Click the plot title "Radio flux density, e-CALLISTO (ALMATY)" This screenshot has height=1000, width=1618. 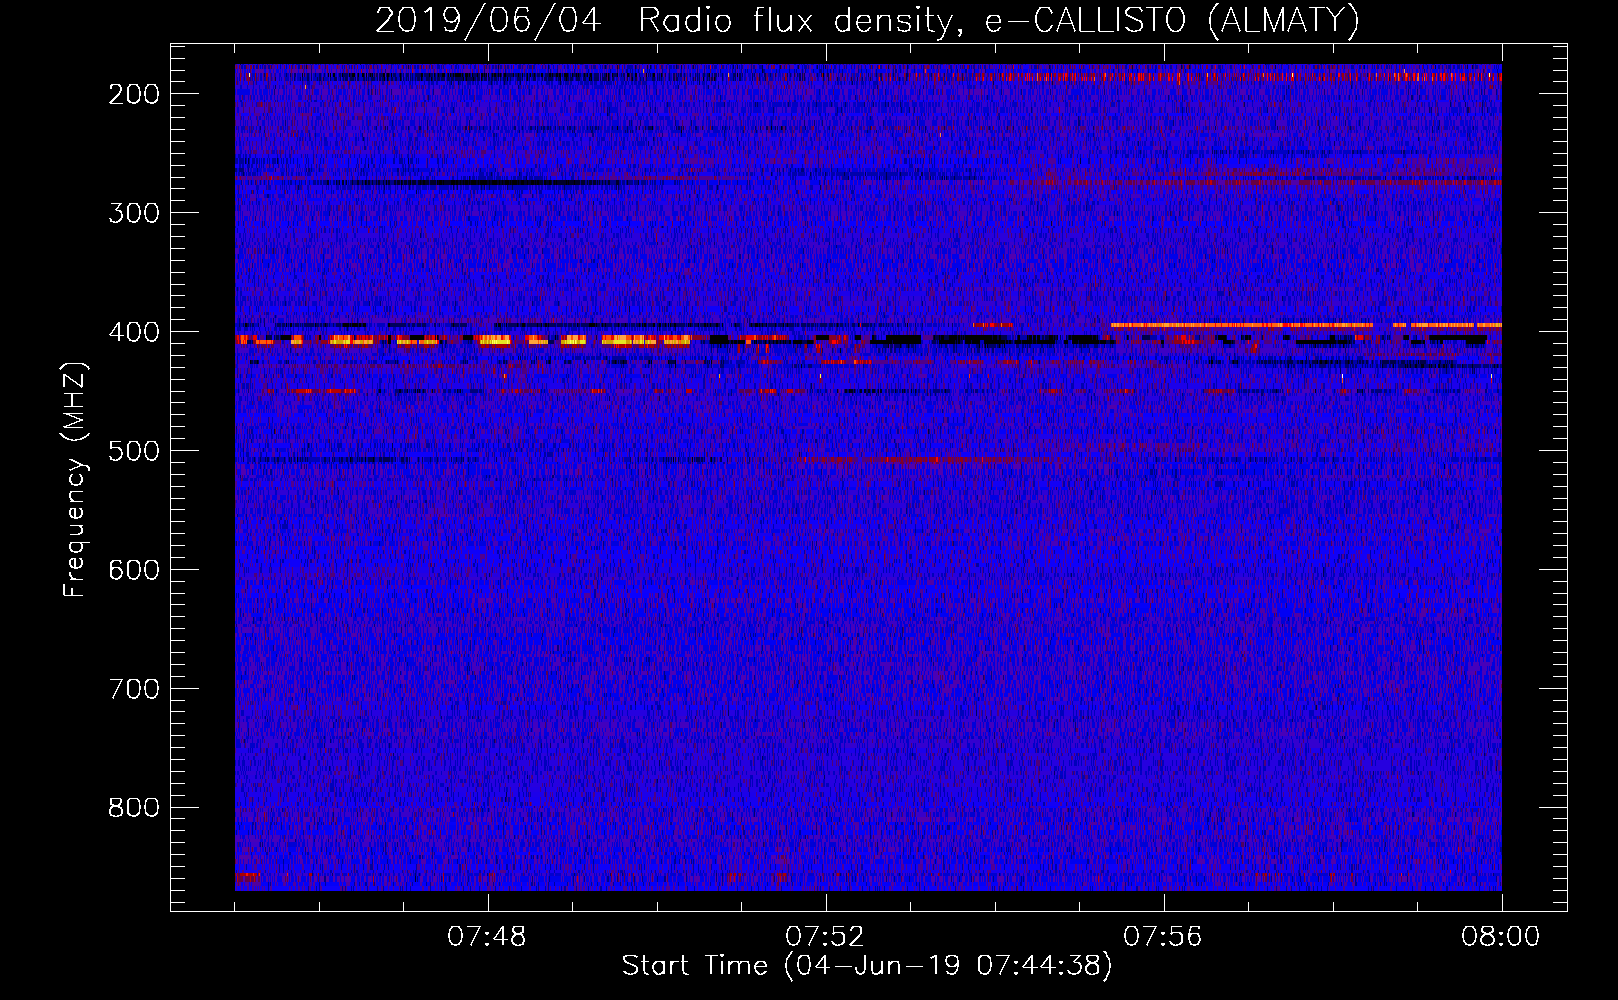point(999,20)
